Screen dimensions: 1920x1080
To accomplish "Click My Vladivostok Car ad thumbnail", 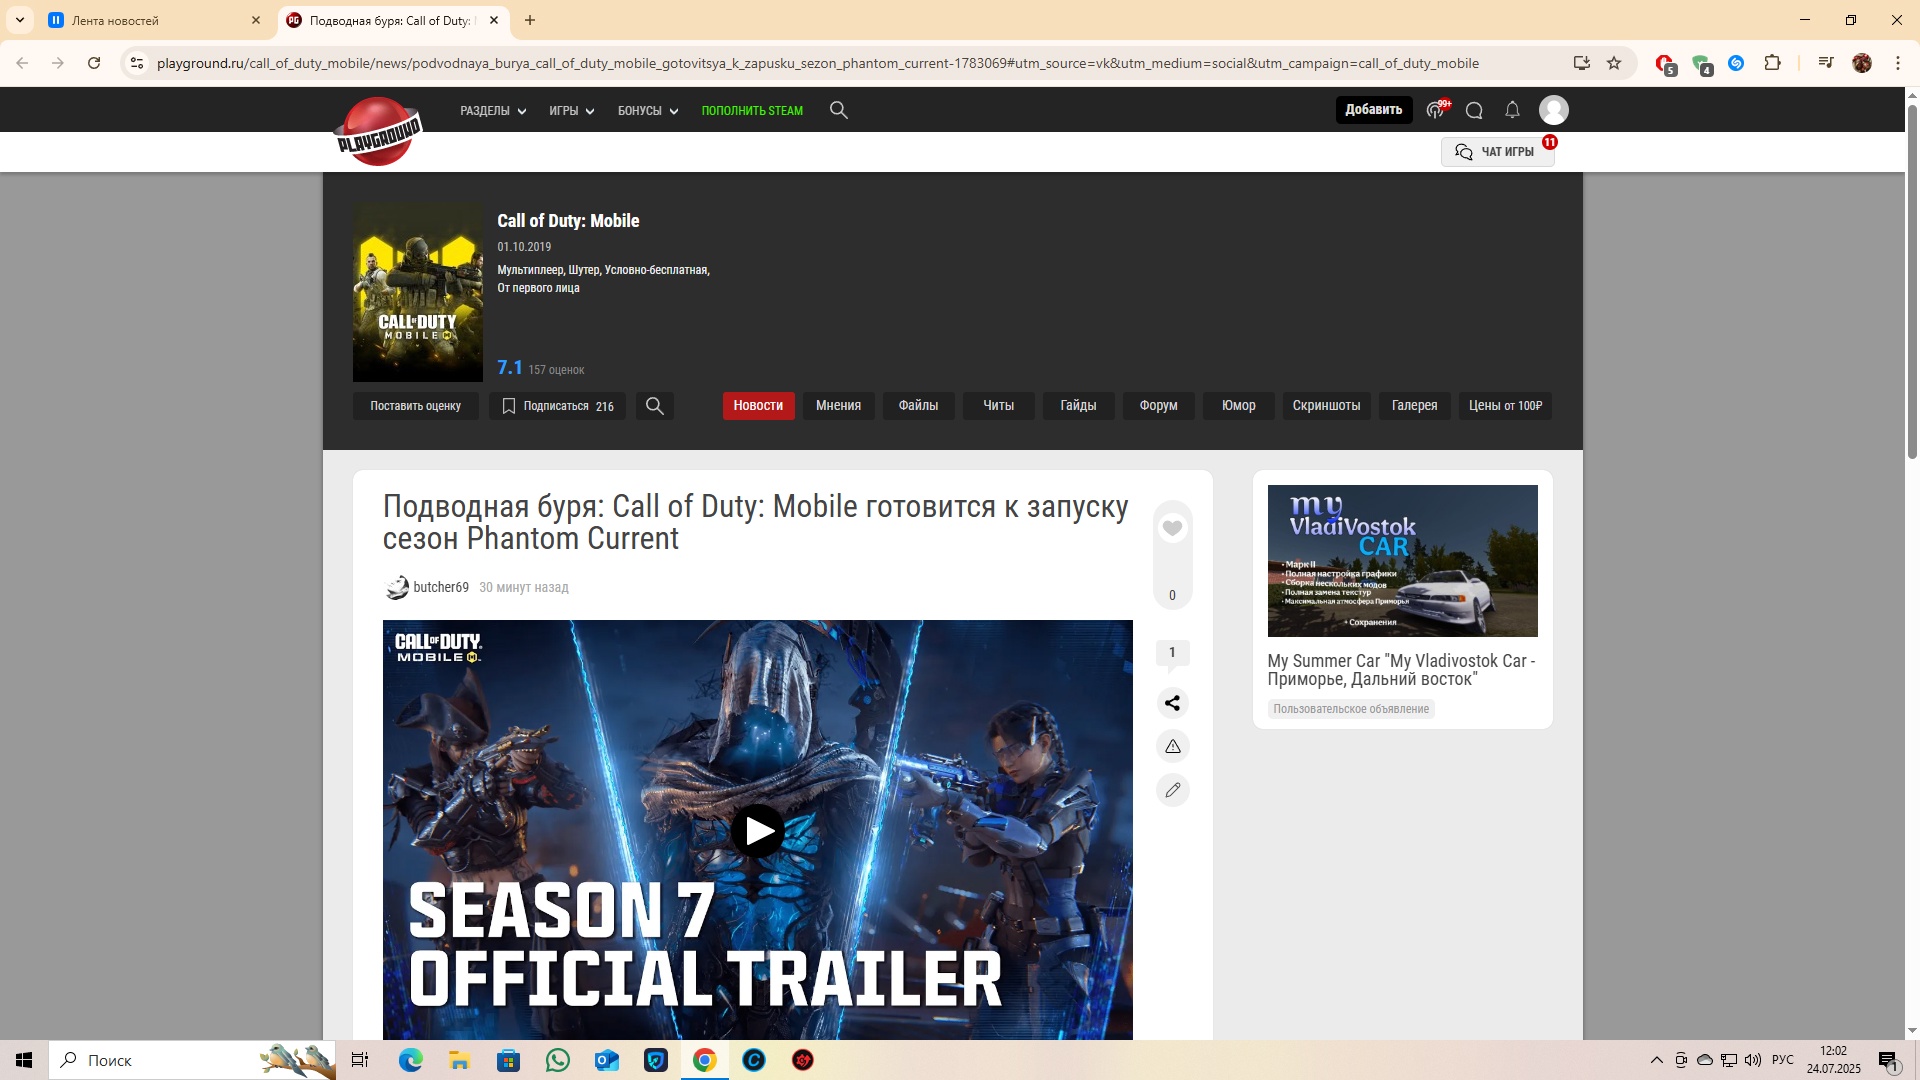I will [1402, 561].
